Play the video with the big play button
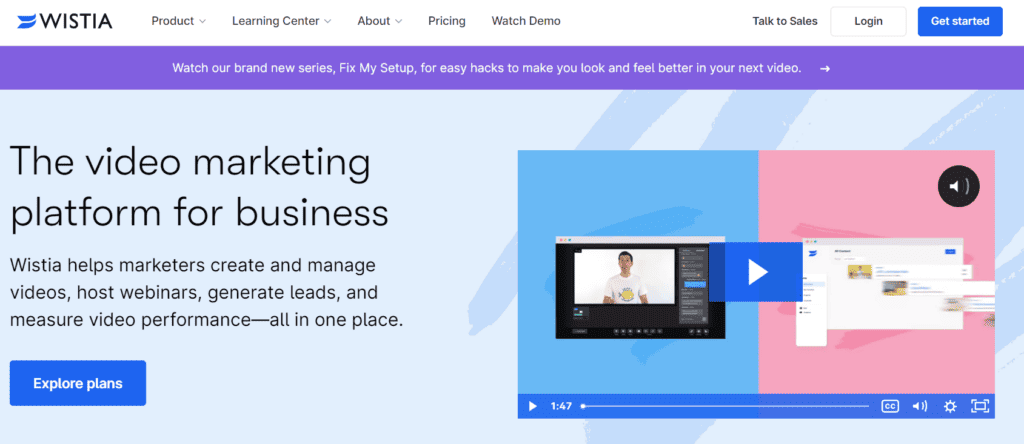This screenshot has height=444, width=1024. click(x=756, y=272)
